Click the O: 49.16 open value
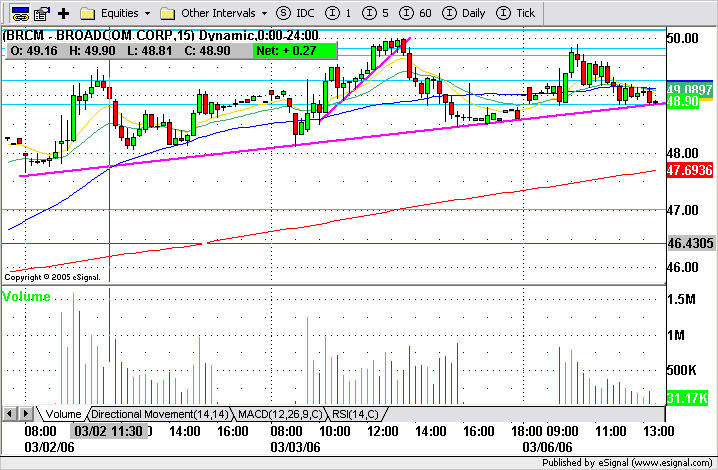This screenshot has height=470, width=718. click(34, 51)
